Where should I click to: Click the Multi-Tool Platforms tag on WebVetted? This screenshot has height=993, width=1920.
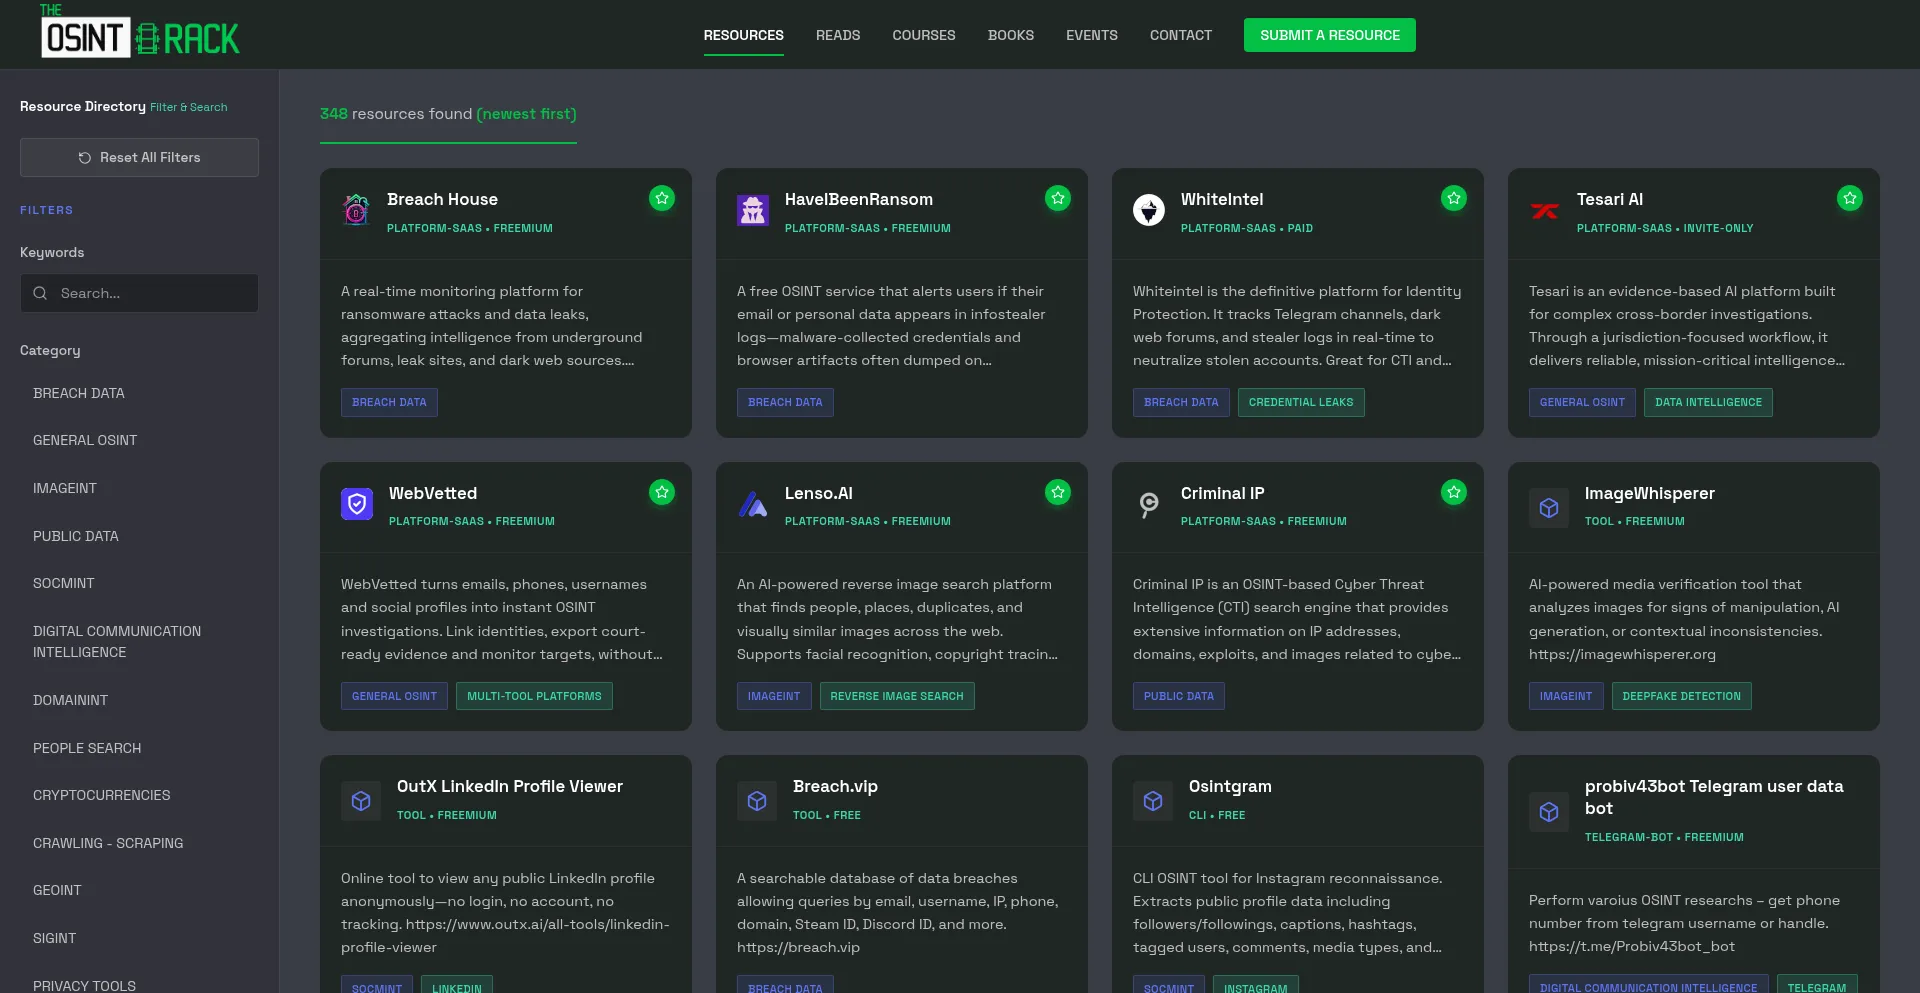(x=534, y=696)
